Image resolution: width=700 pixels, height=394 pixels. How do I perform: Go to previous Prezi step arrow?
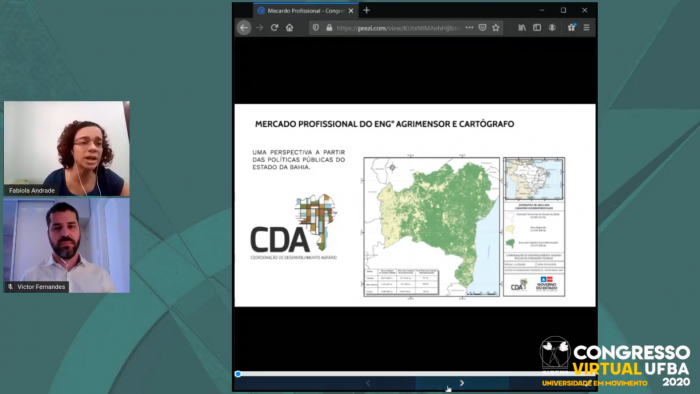point(368,383)
